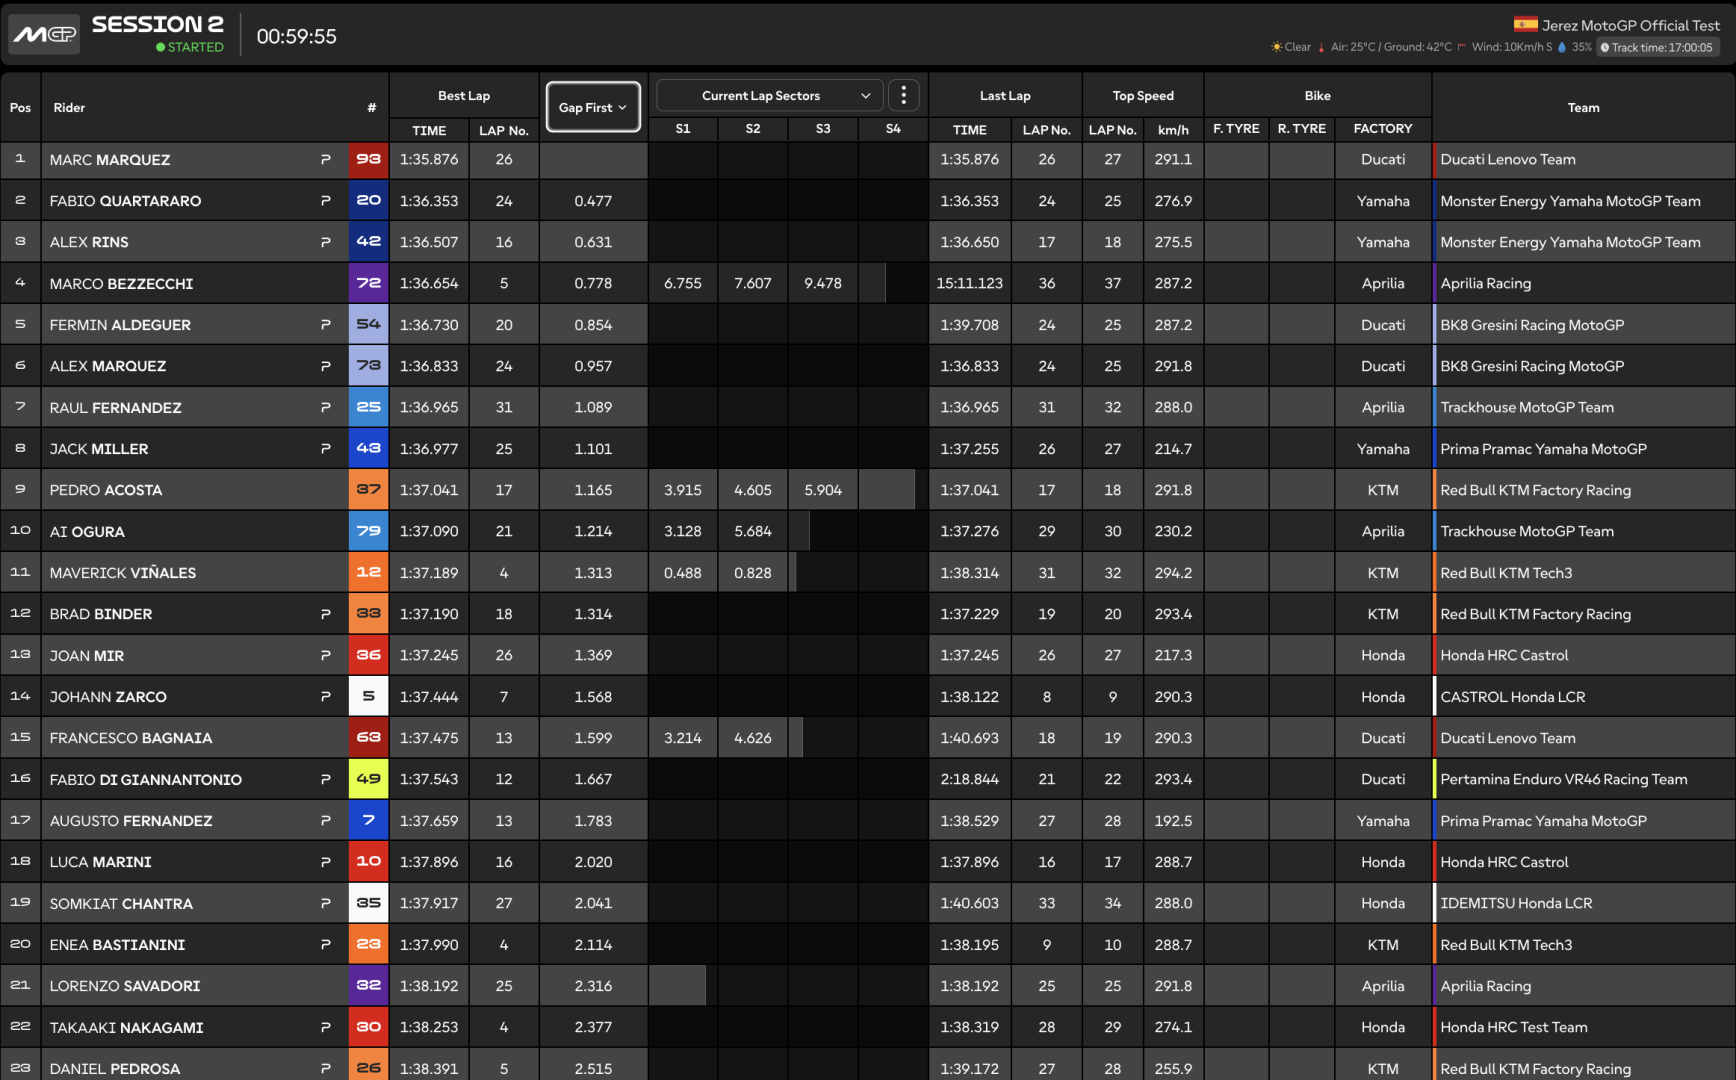Click the FACTORY column header

tap(1383, 129)
